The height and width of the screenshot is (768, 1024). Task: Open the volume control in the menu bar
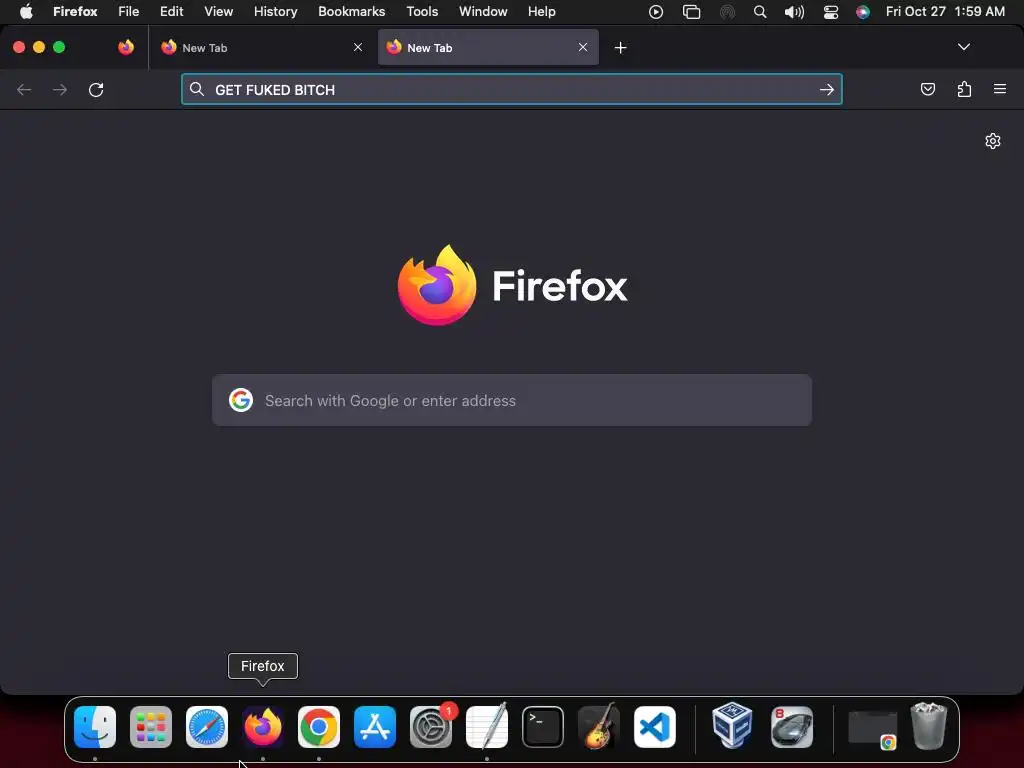[x=794, y=12]
